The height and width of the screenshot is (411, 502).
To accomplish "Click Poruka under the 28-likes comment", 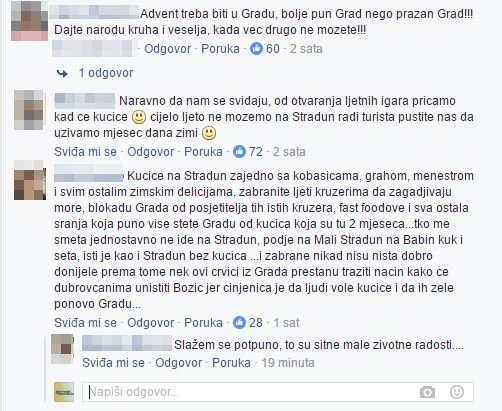I will tap(203, 323).
